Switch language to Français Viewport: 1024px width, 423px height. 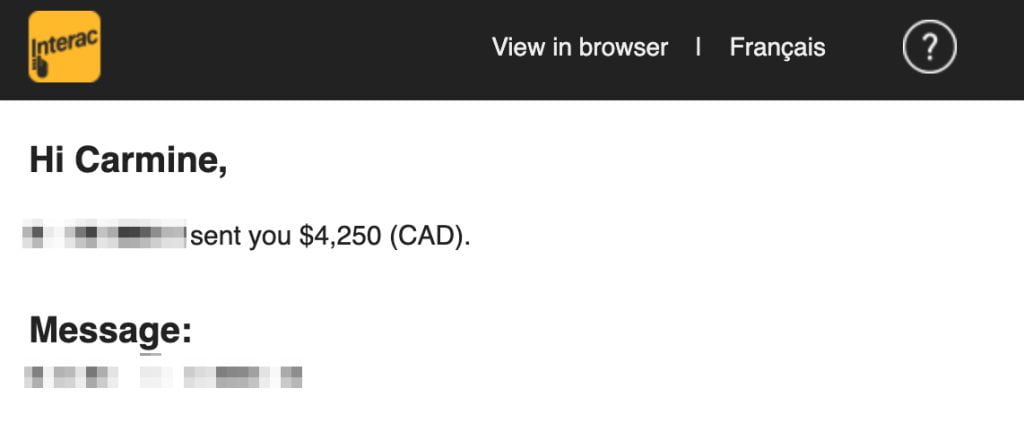coord(777,47)
